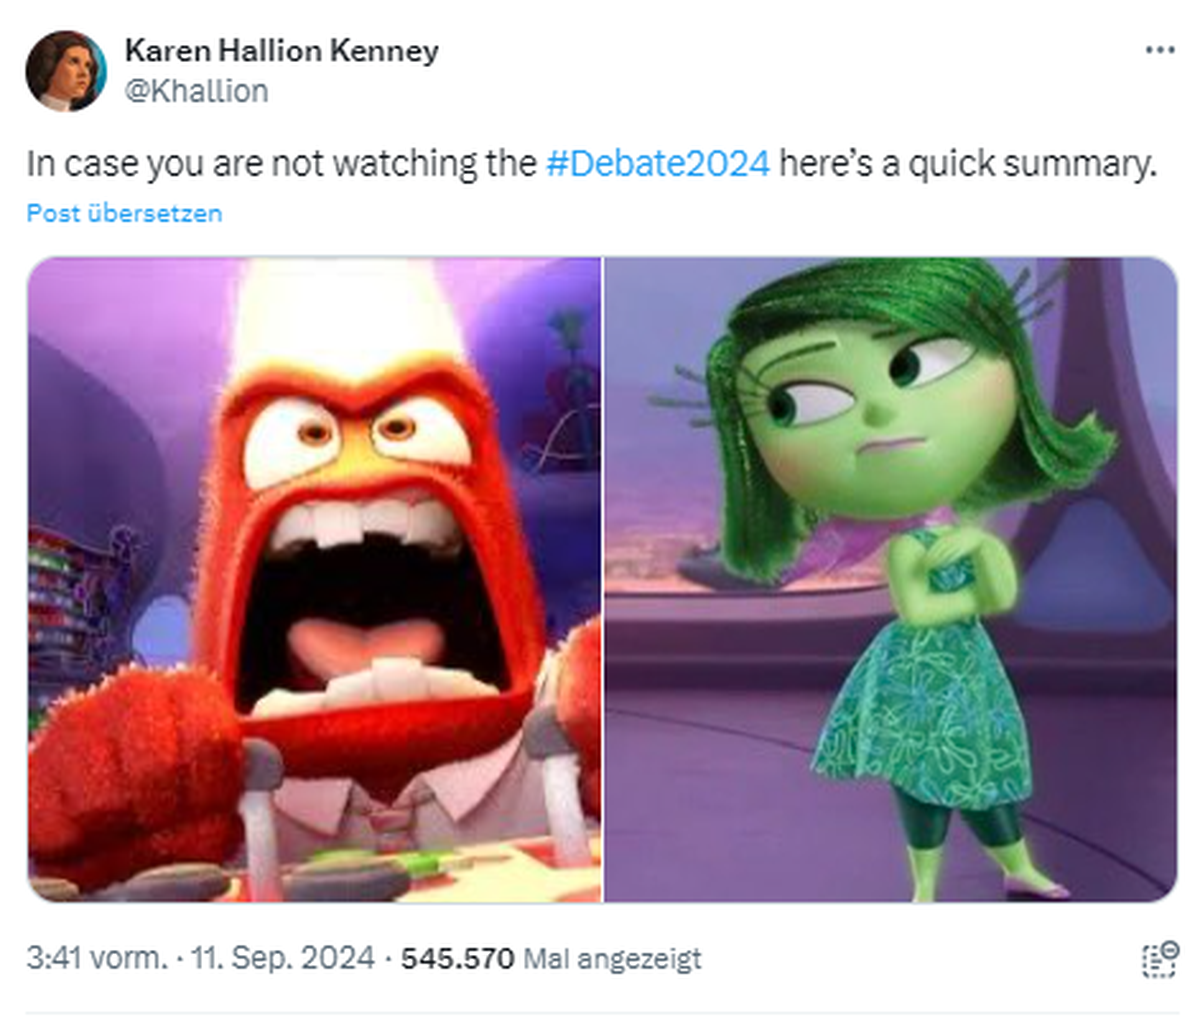Click the 3:41 vorm. timestamp
This screenshot has height=1017, width=1200.
(x=97, y=958)
